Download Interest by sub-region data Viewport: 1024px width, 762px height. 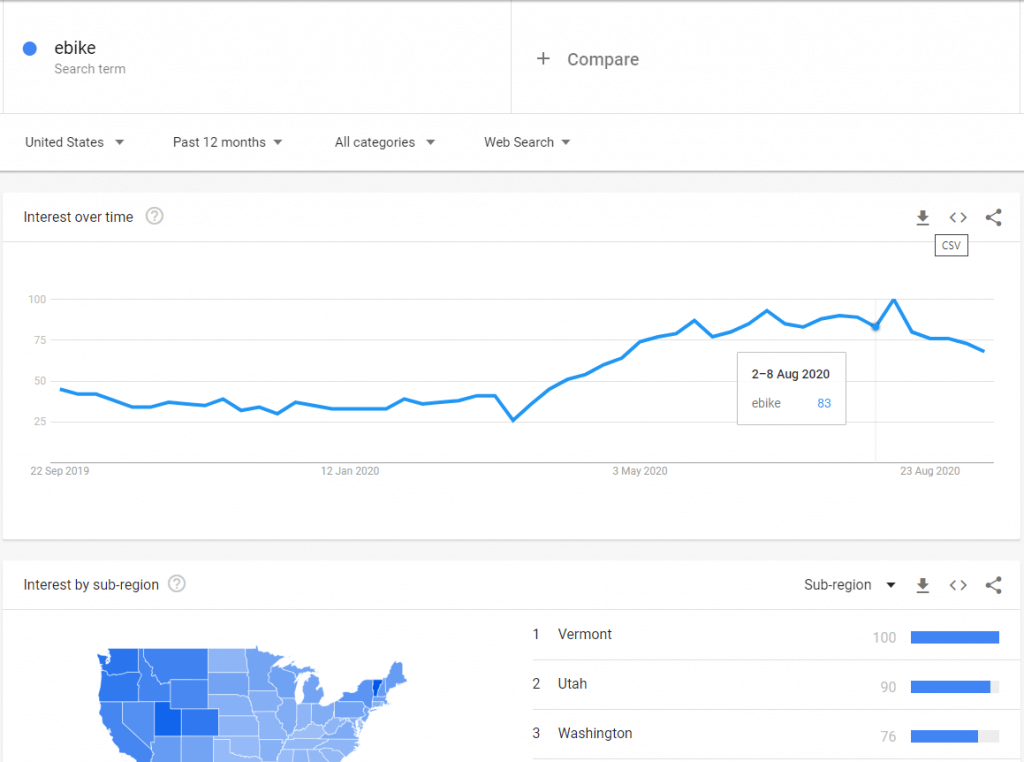923,585
